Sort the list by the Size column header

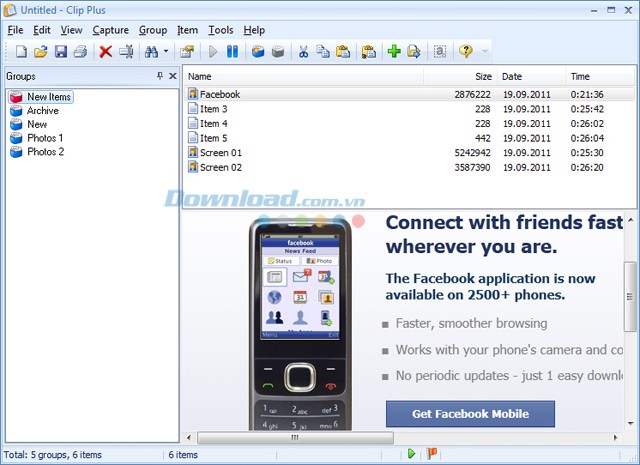point(459,76)
